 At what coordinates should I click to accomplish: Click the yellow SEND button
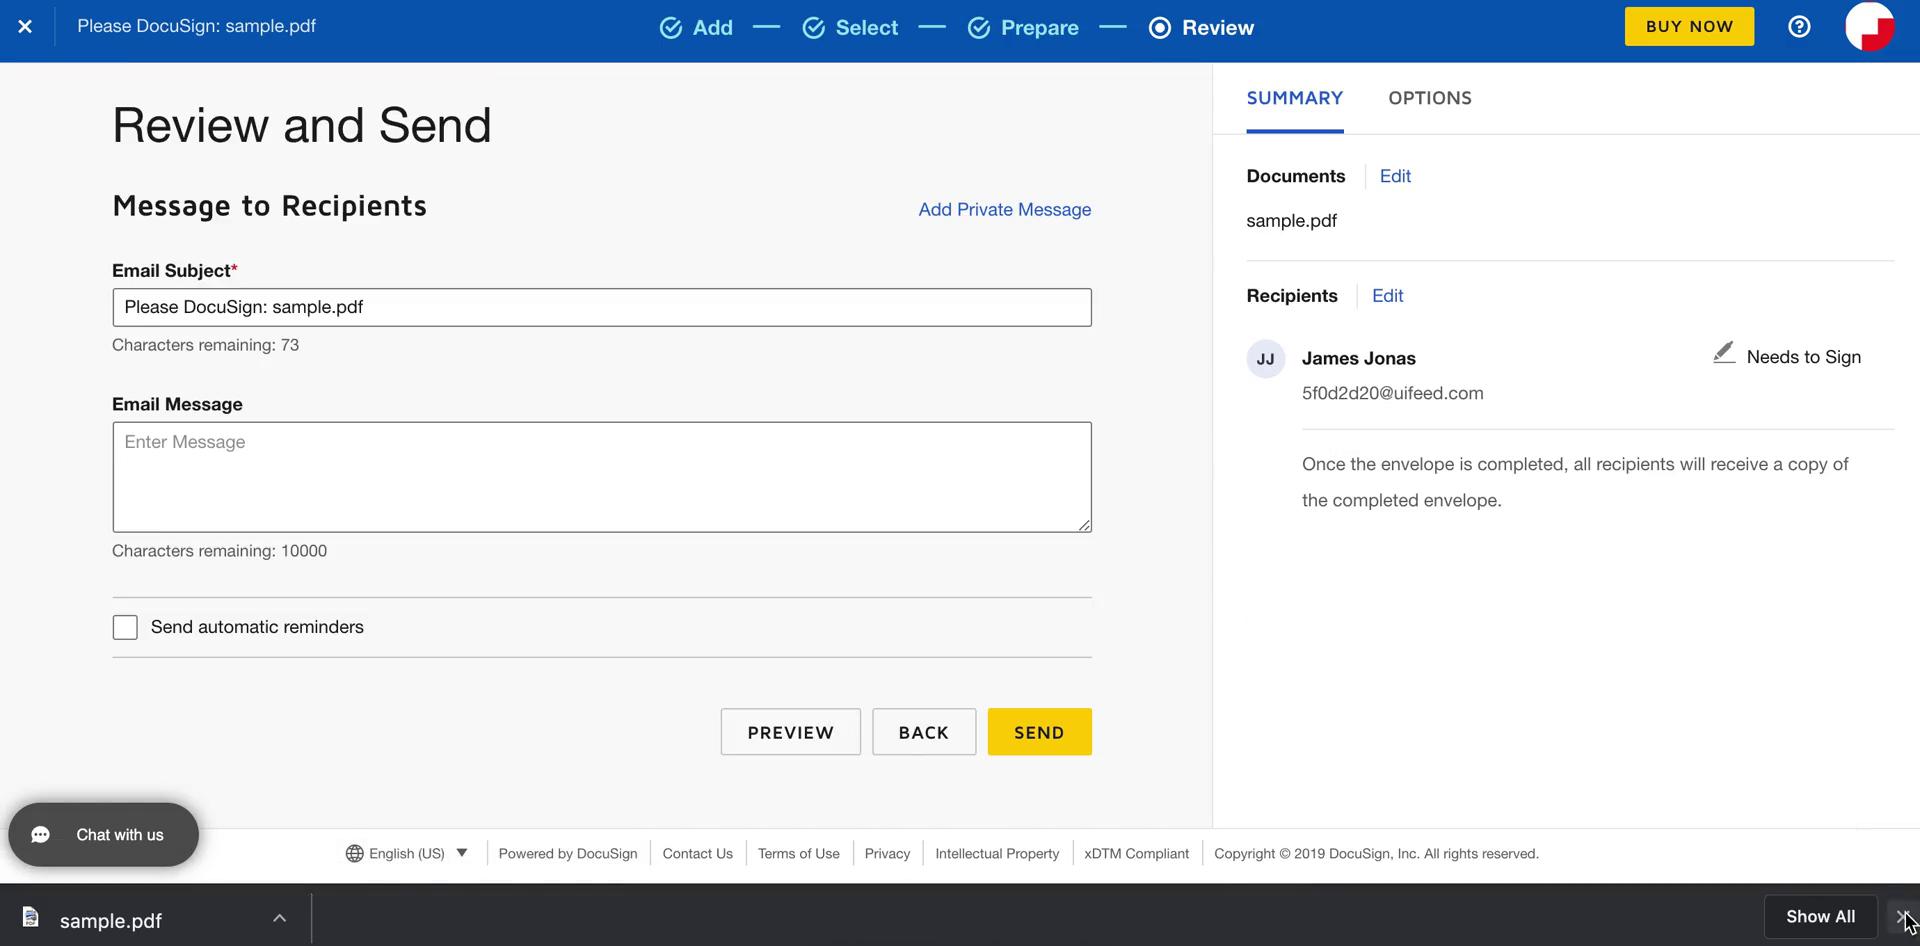tap(1040, 732)
